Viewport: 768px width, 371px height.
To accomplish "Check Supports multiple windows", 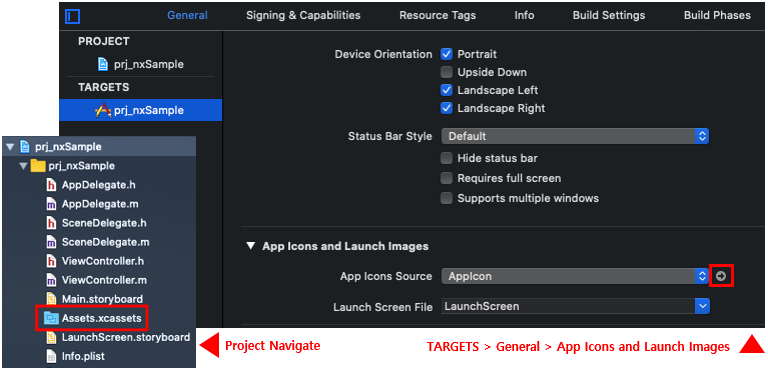I will pyautogui.click(x=446, y=198).
